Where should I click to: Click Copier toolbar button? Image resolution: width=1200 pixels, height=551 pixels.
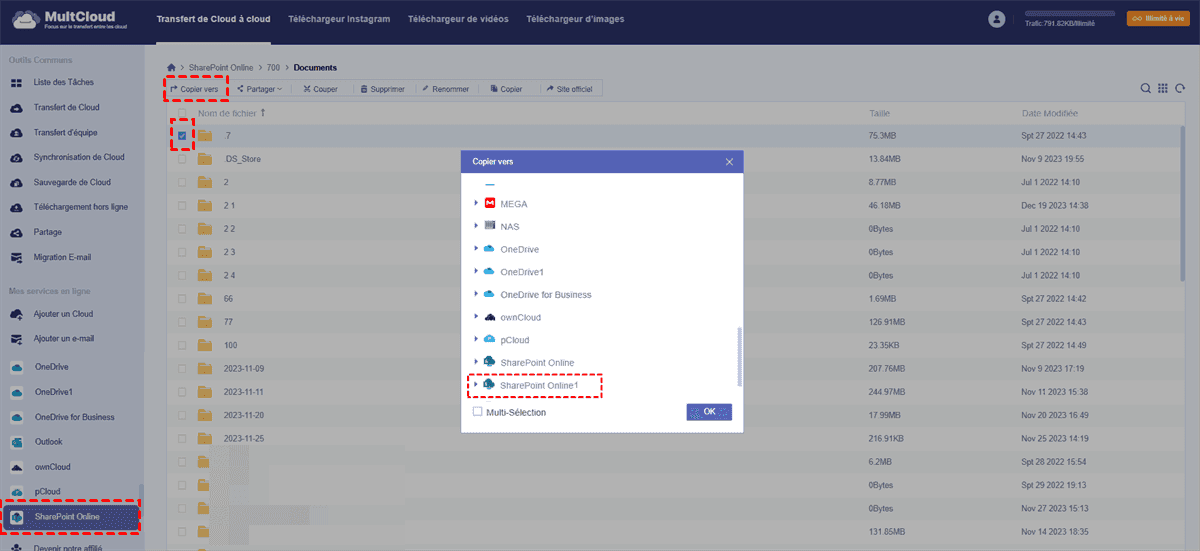[506, 89]
